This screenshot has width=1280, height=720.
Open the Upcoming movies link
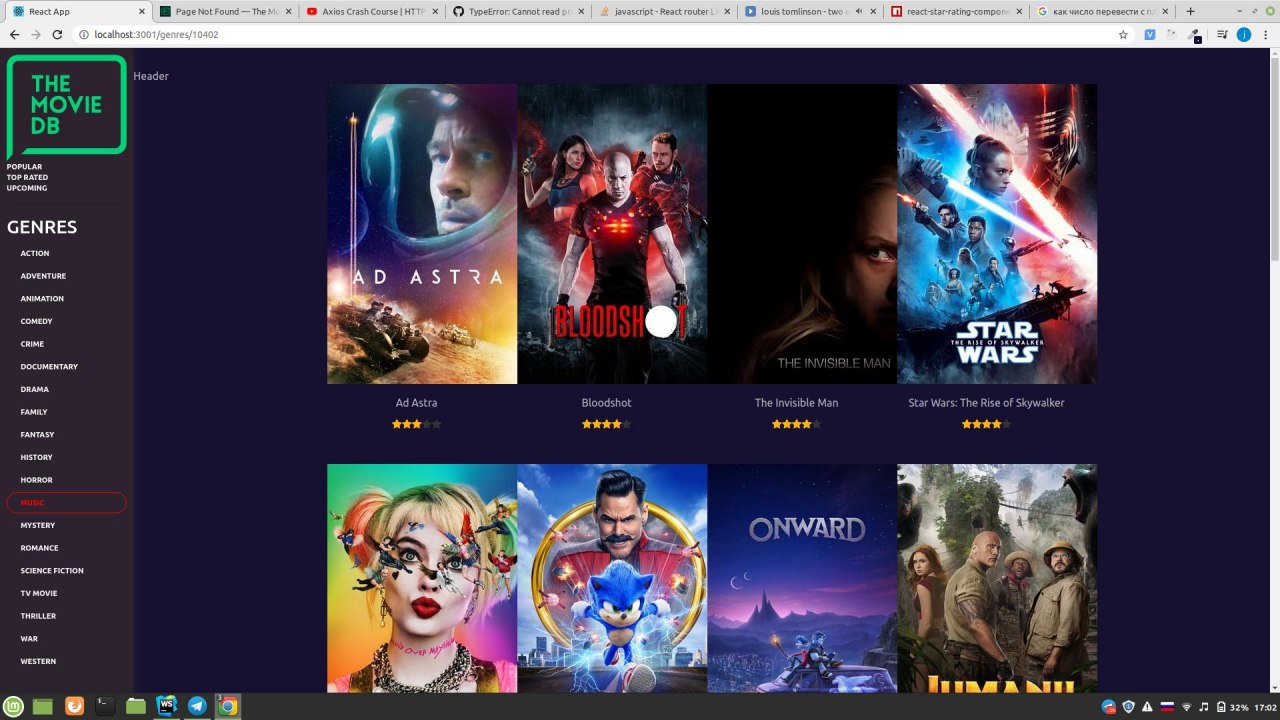(x=27, y=188)
